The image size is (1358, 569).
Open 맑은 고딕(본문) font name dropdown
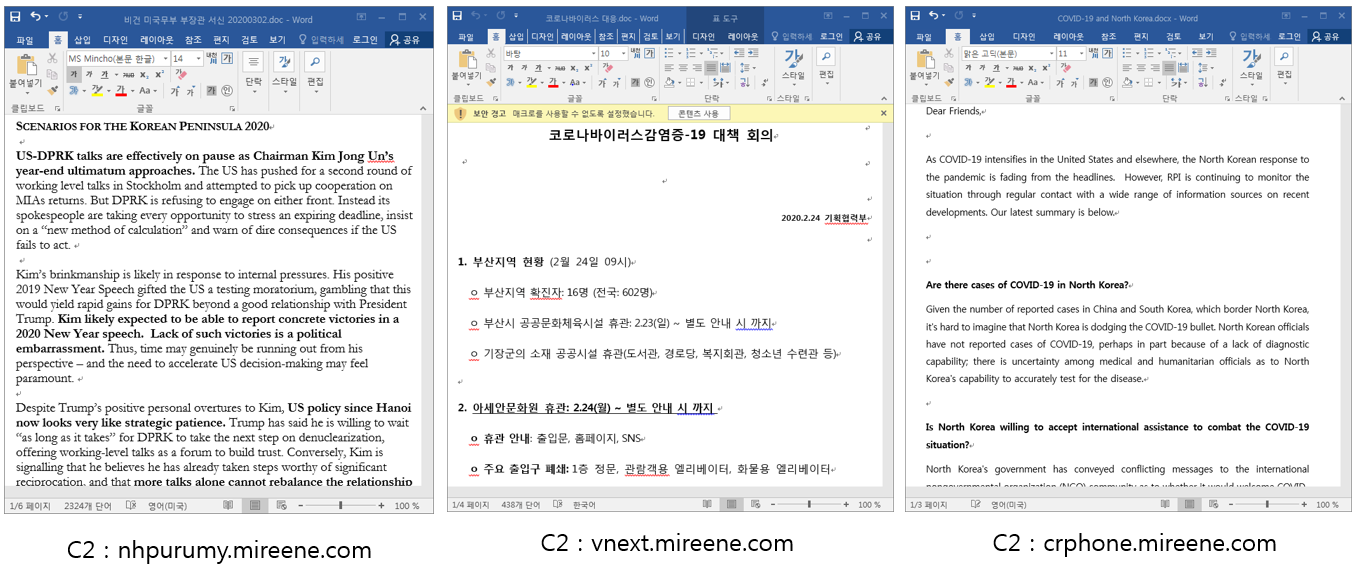click(1051, 54)
